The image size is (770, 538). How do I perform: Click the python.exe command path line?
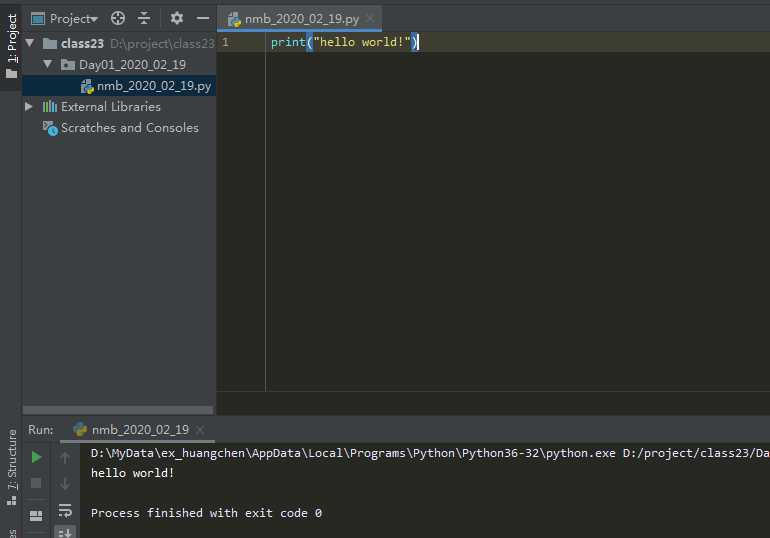point(430,453)
